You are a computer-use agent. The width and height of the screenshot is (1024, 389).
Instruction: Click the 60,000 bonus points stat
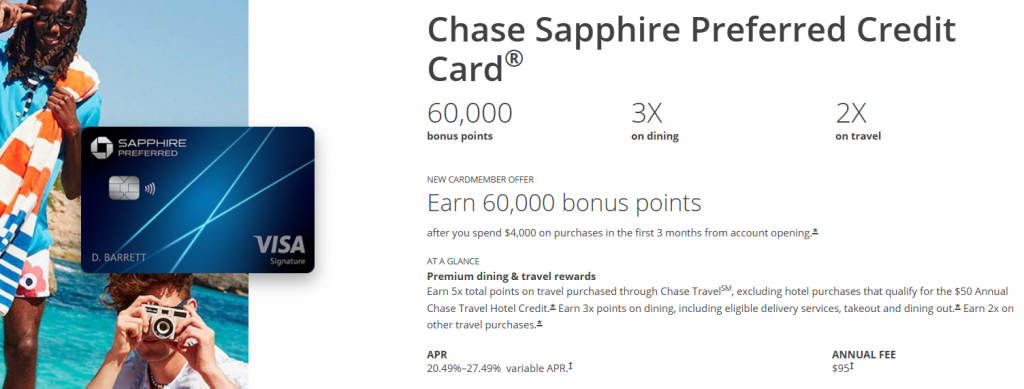pyautogui.click(x=470, y=121)
